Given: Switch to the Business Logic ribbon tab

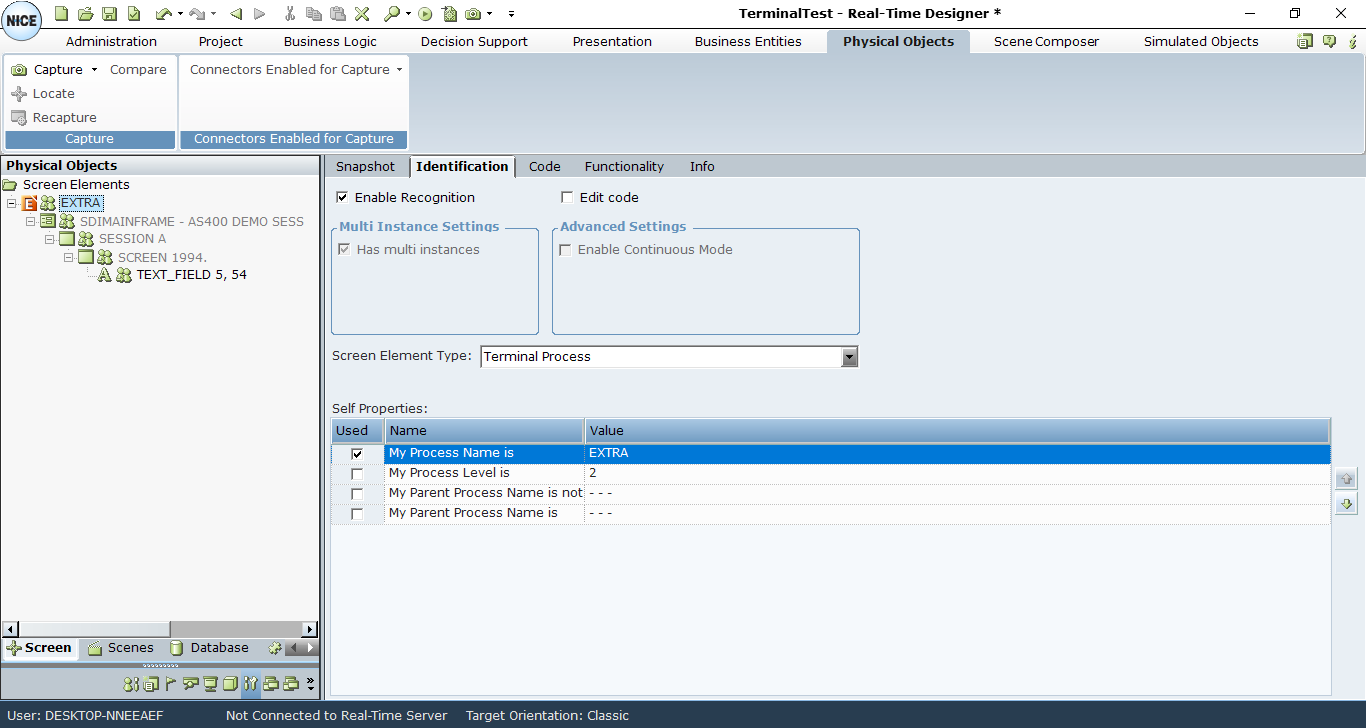Looking at the screenshot, I should coord(330,41).
